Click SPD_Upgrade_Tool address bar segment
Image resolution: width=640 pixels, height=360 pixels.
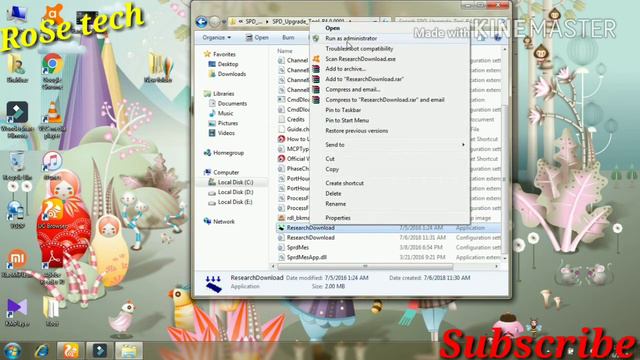coord(308,21)
